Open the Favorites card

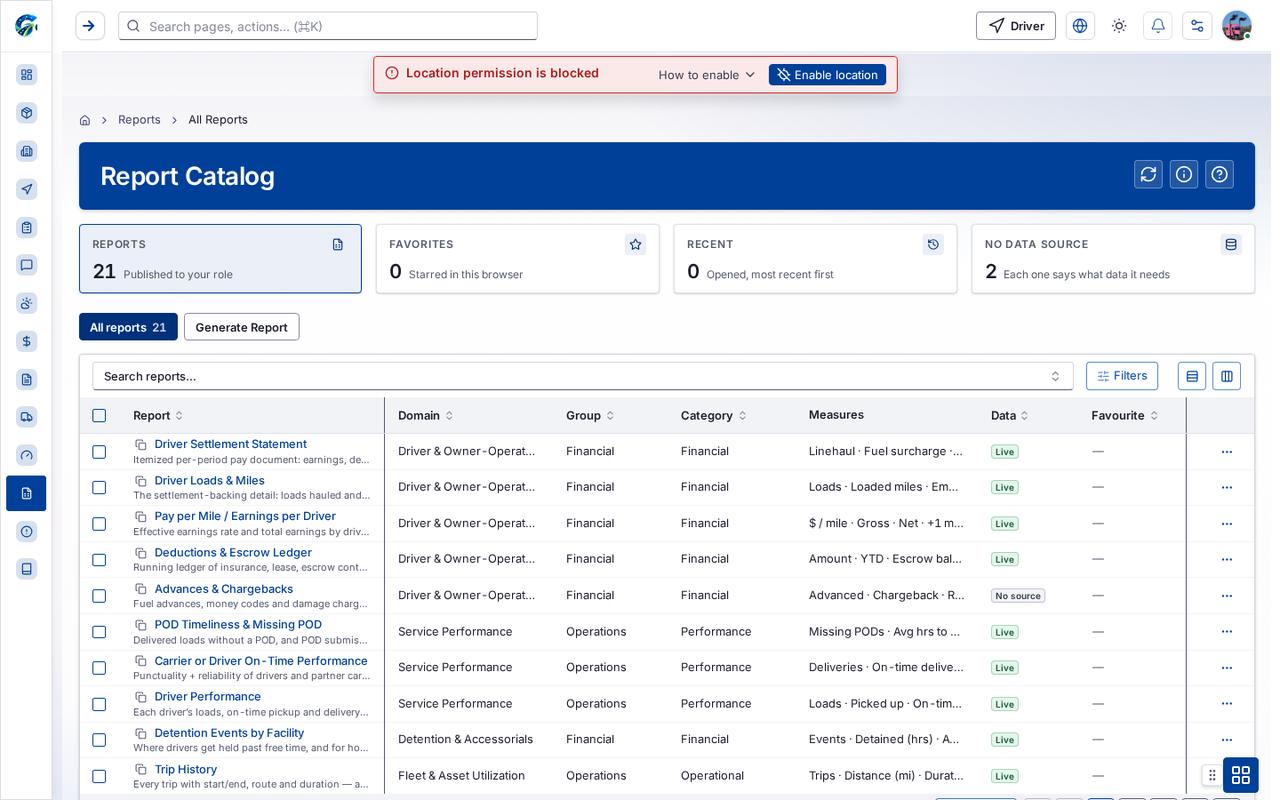[x=517, y=259]
